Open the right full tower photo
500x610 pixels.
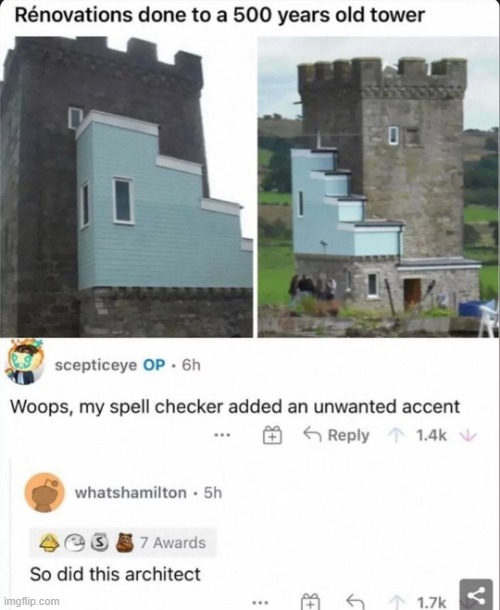pyautogui.click(x=378, y=187)
